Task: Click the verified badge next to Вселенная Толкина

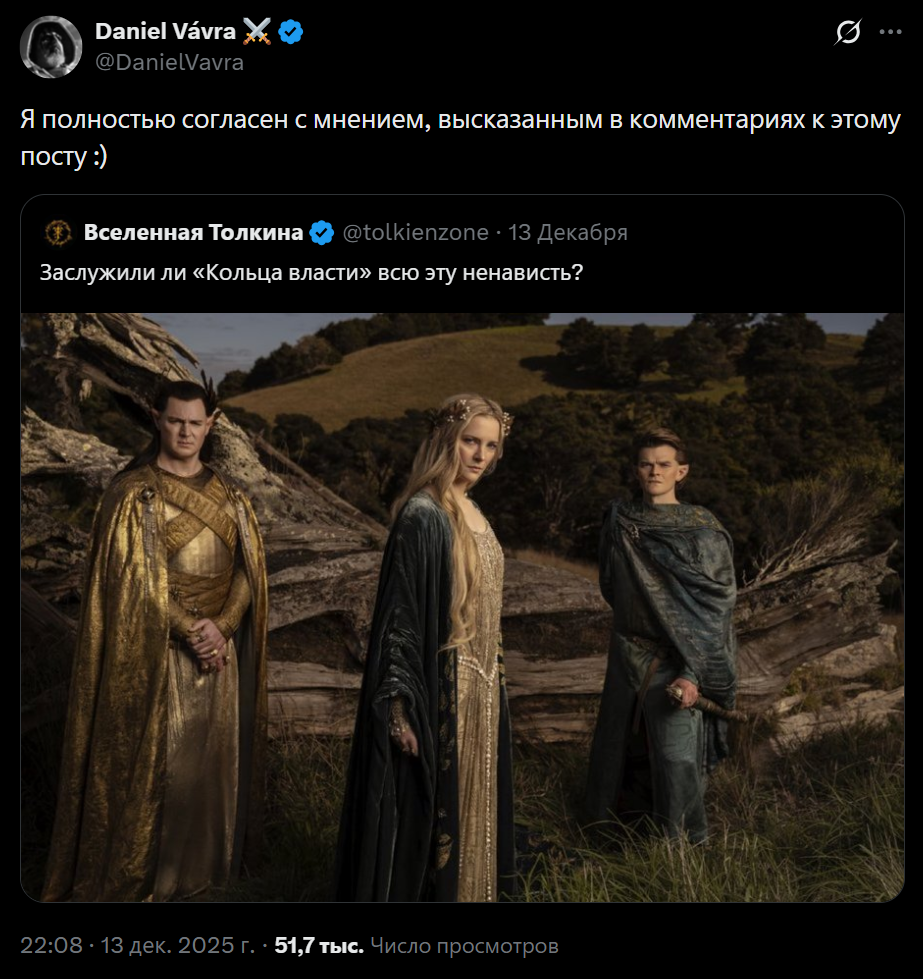Action: point(322,233)
